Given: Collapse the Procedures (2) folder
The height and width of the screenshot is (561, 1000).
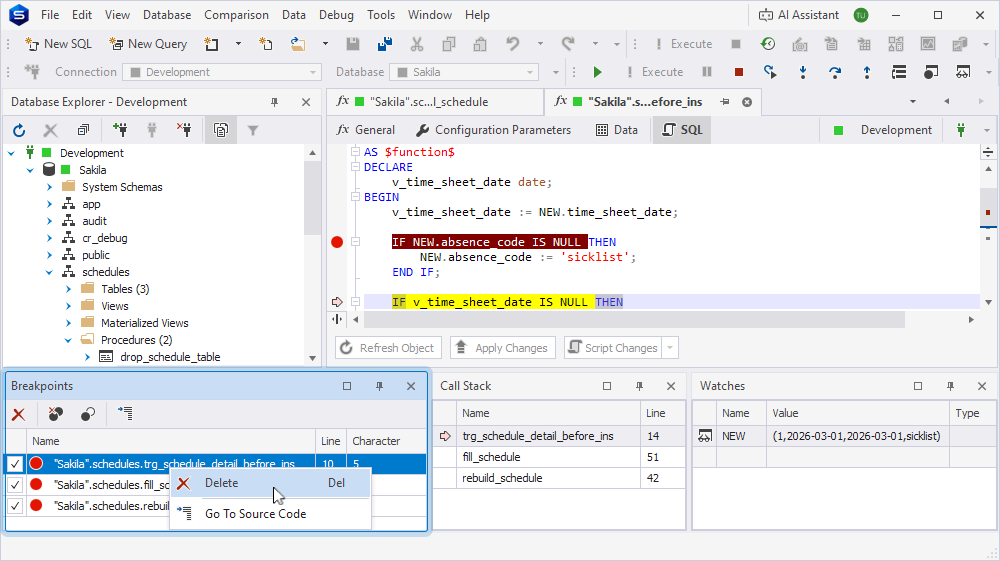Looking at the screenshot, I should (68, 340).
